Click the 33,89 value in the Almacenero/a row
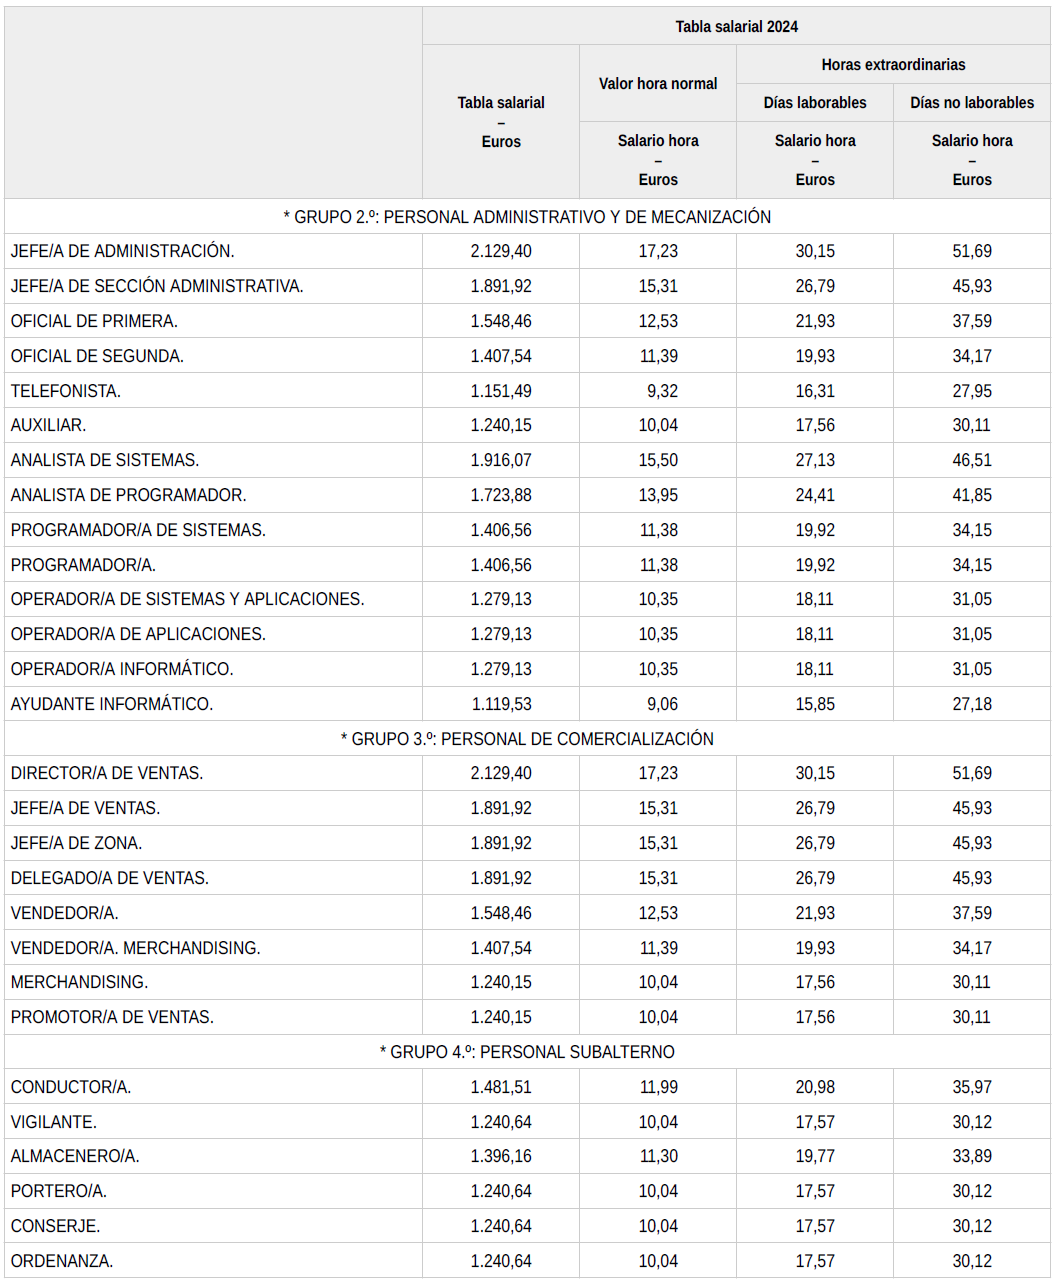Screen dimensions: 1055x1285 click(x=972, y=1156)
